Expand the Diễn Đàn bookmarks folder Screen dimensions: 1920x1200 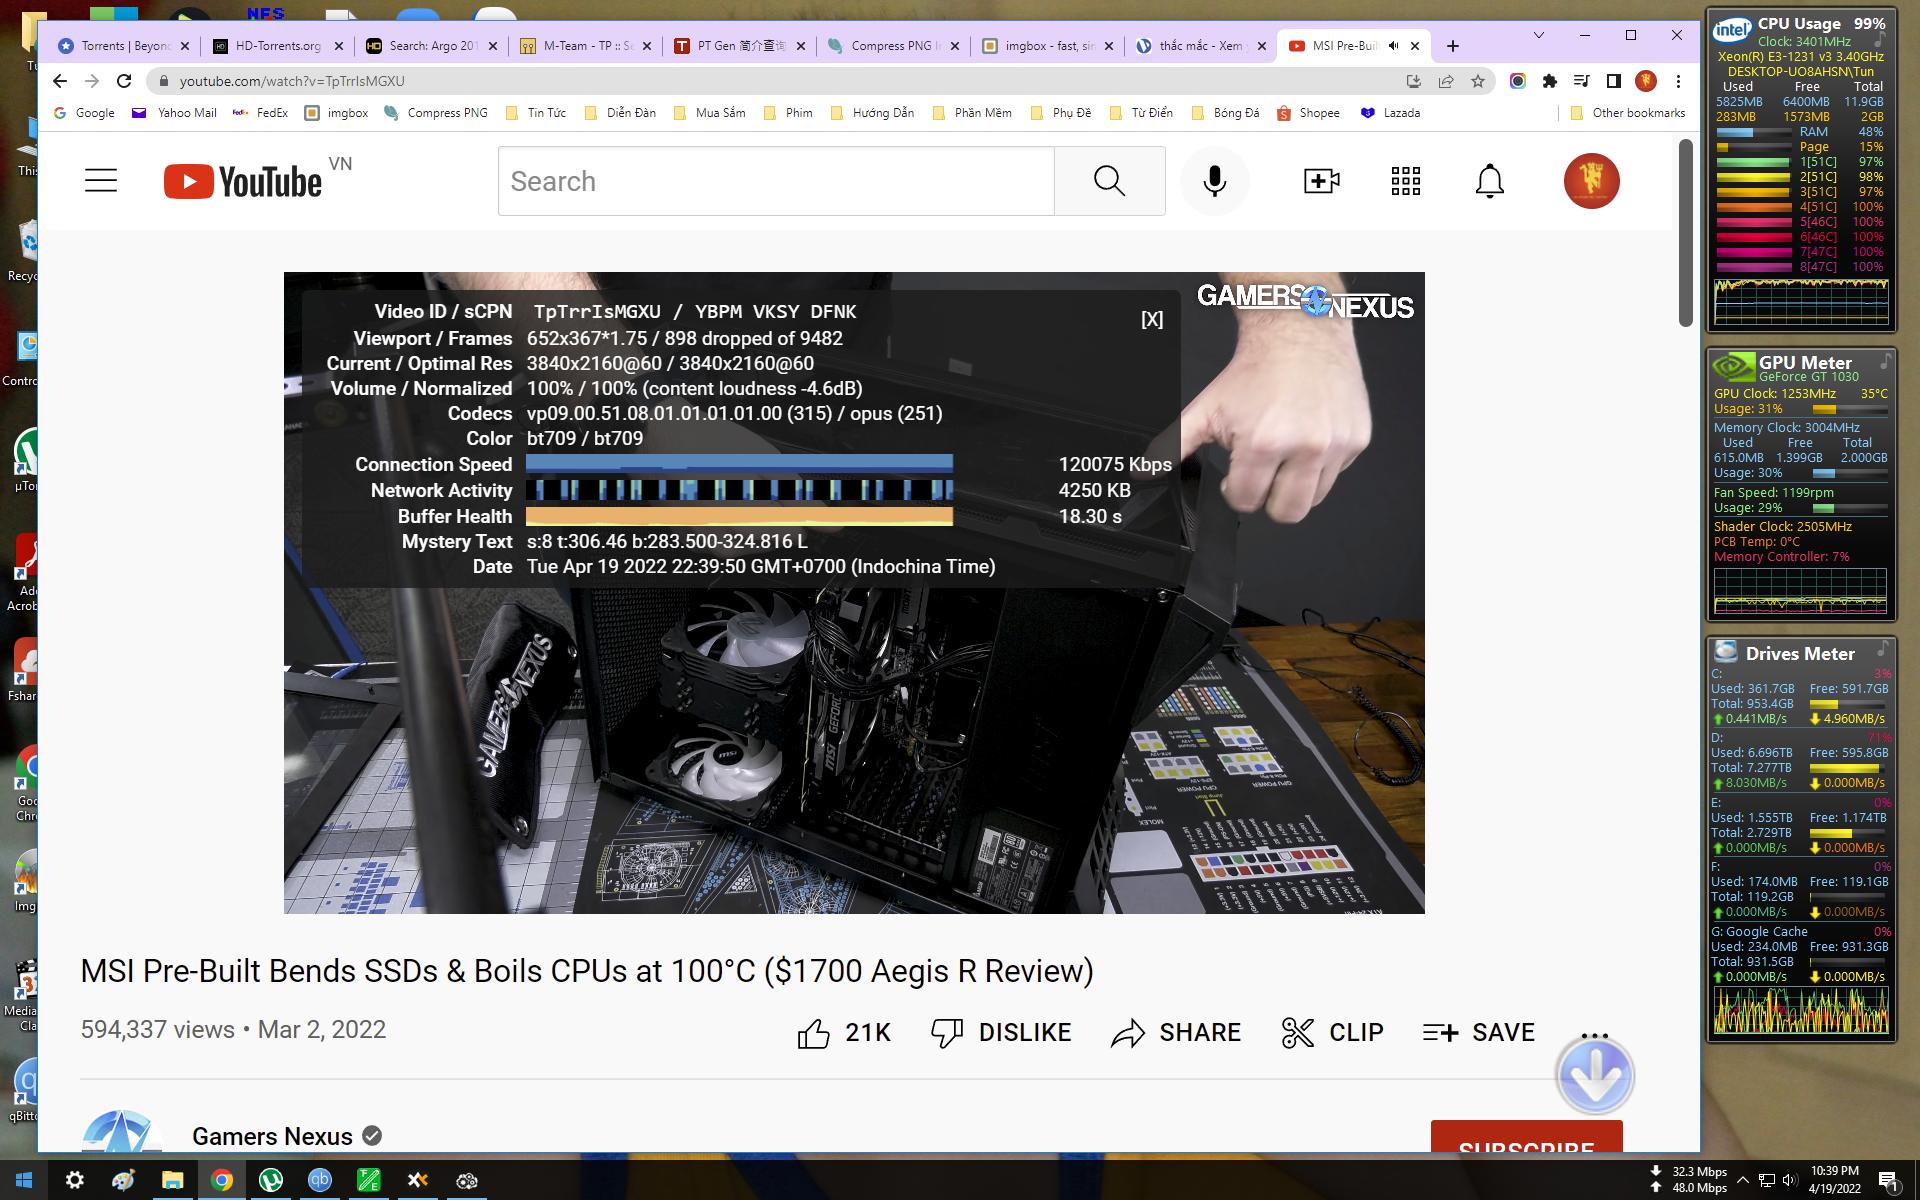pos(619,113)
